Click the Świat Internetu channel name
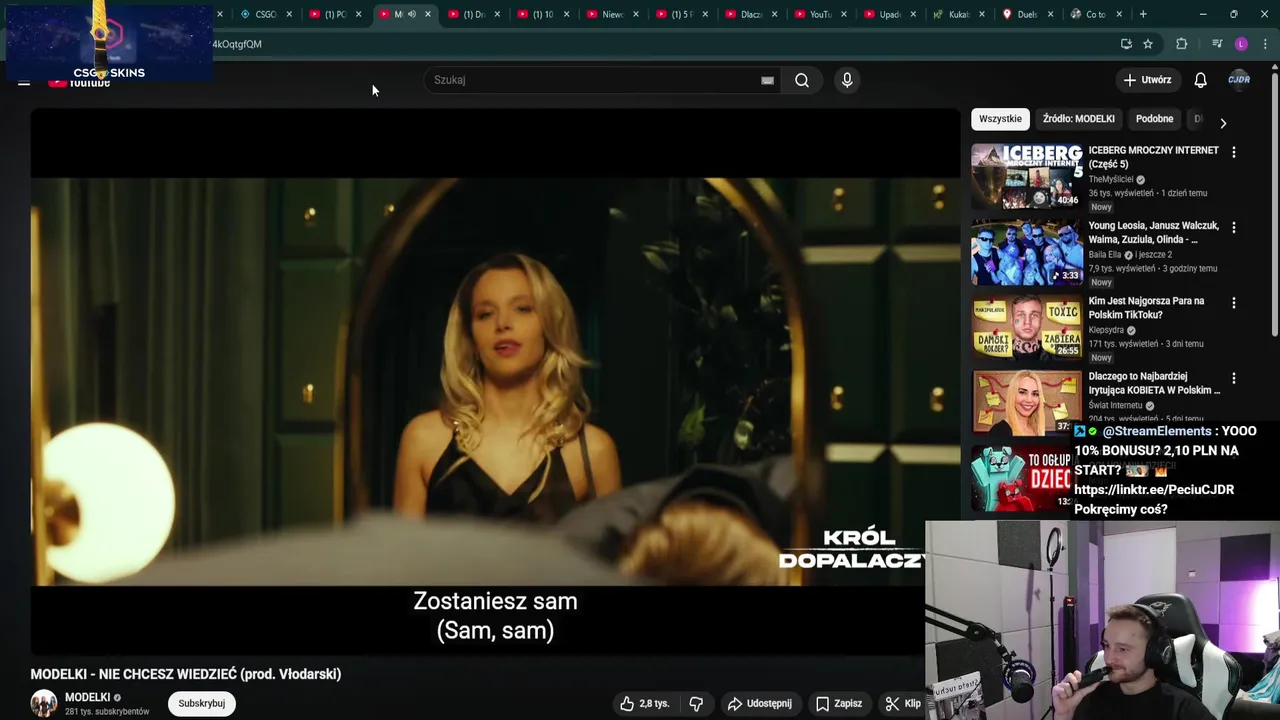 1115,405
